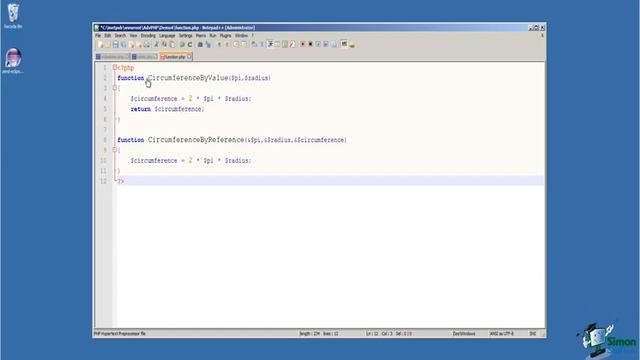Paste clipboard using toolbar icon
This screenshot has height=360, width=640.
pyautogui.click(x=172, y=44)
